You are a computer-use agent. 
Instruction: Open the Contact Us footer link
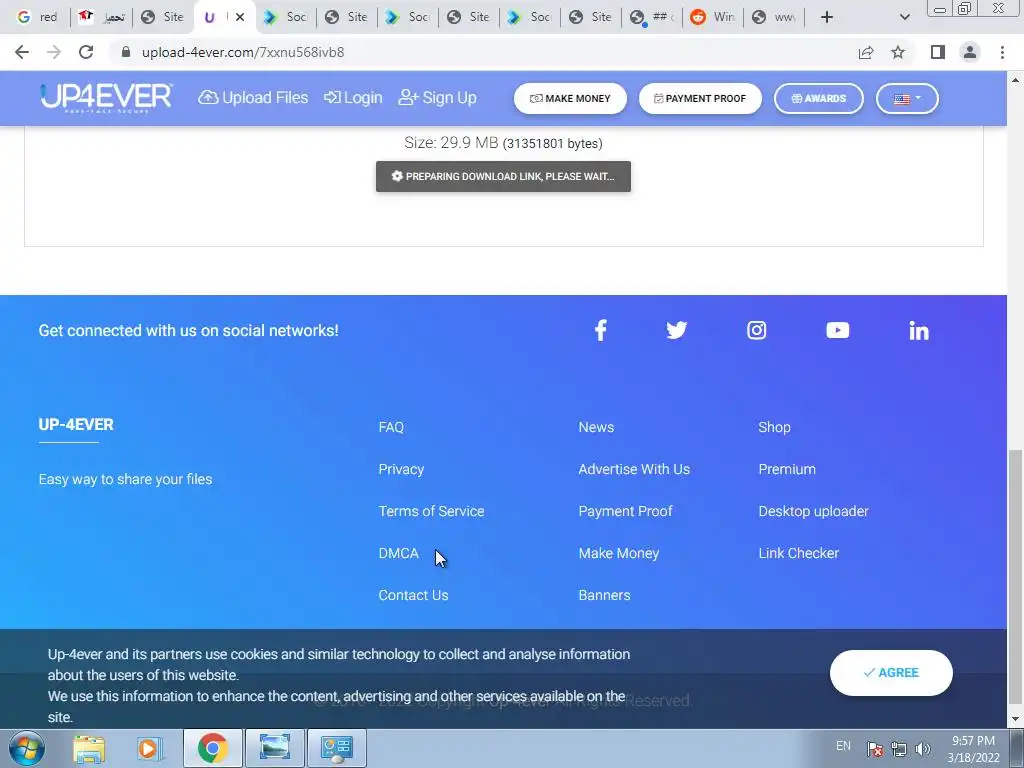(413, 595)
